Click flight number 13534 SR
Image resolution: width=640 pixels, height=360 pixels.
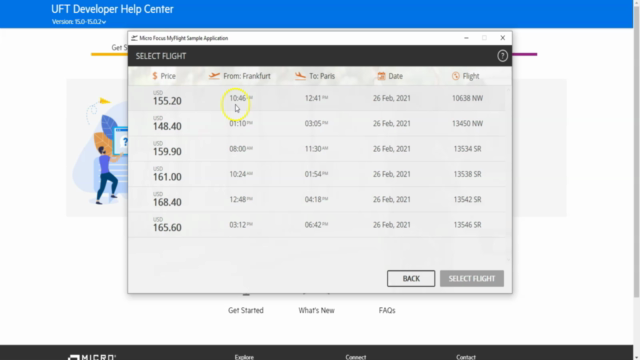(467, 149)
